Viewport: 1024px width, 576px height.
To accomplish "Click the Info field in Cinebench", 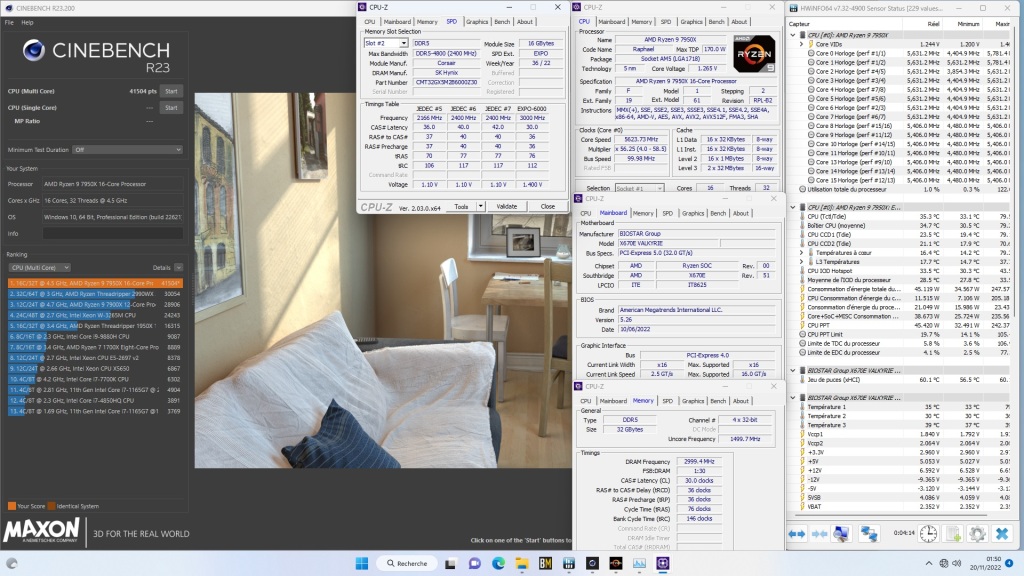I will (x=112, y=233).
